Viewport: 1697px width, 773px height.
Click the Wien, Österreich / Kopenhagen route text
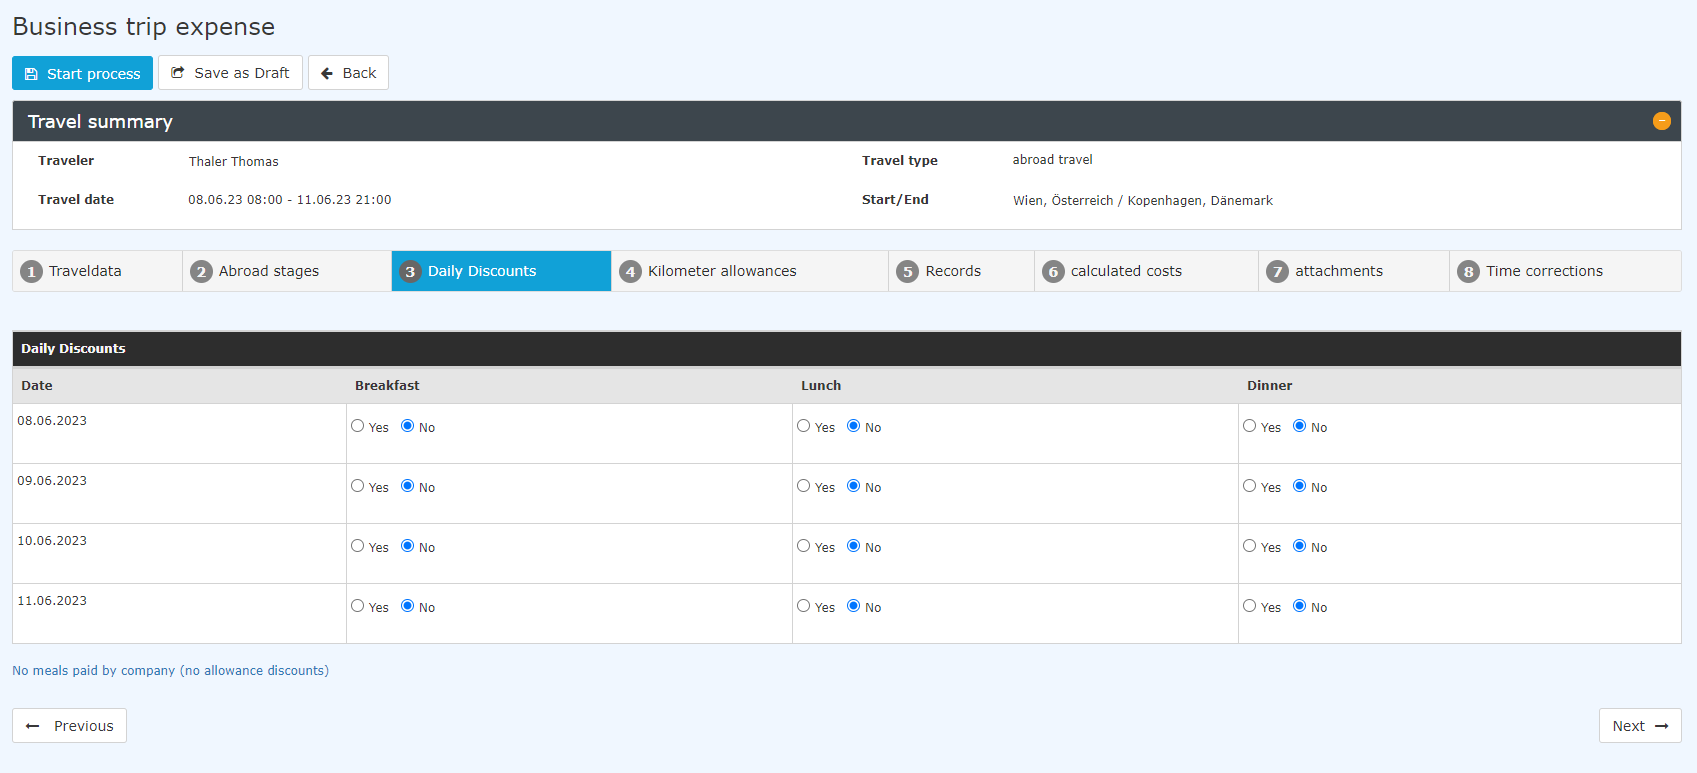1143,201
